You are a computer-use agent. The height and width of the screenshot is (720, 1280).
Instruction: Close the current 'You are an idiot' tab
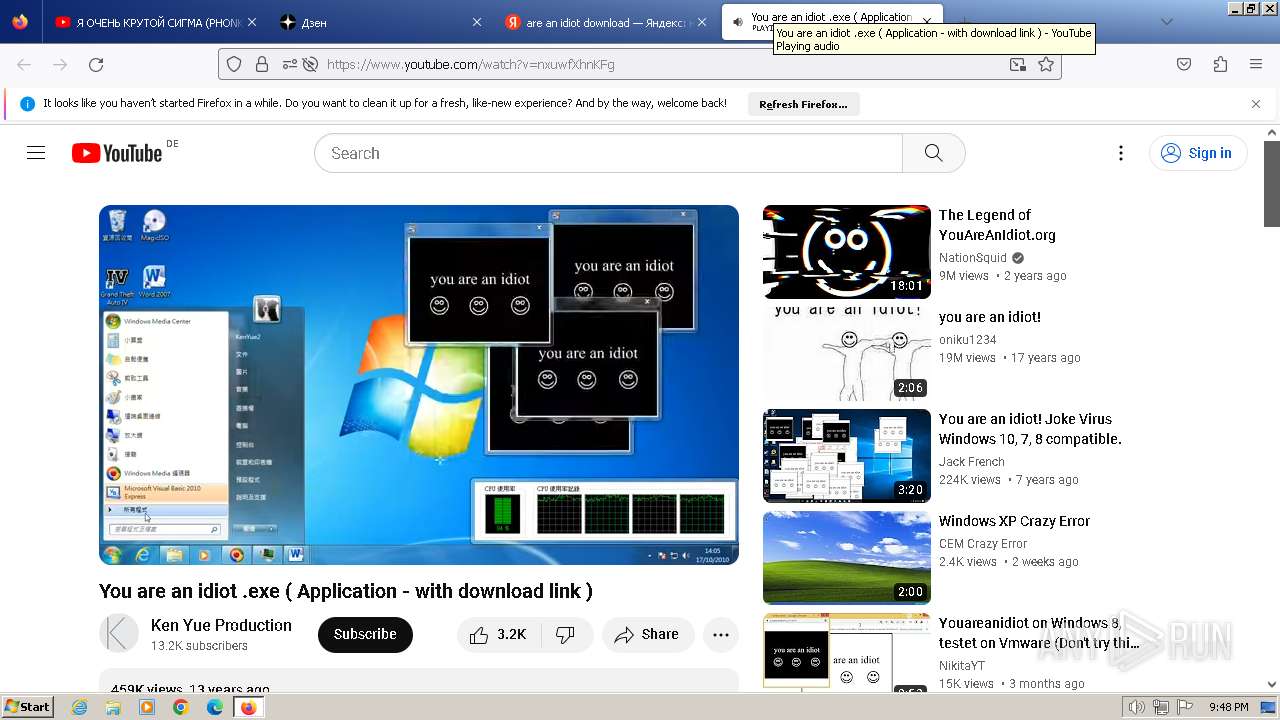pyautogui.click(x=927, y=21)
